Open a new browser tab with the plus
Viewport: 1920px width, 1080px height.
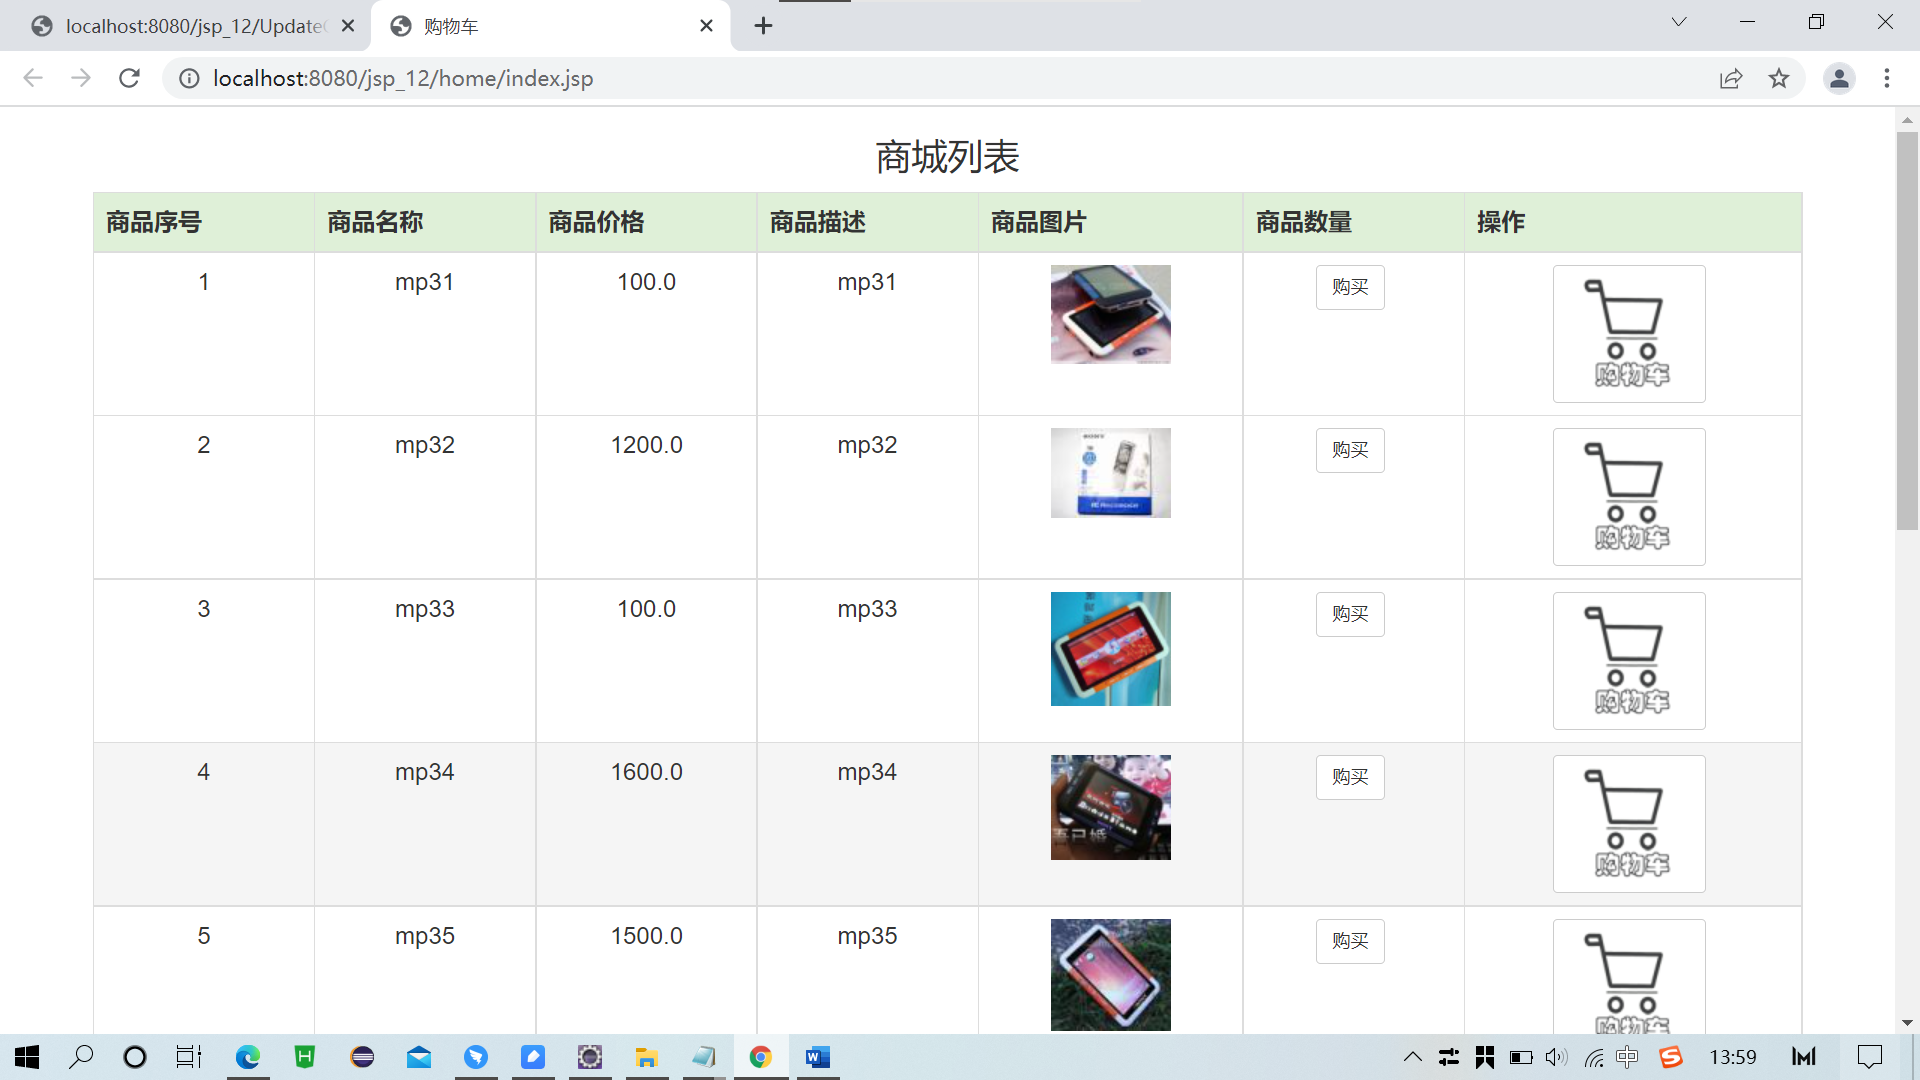tap(763, 26)
